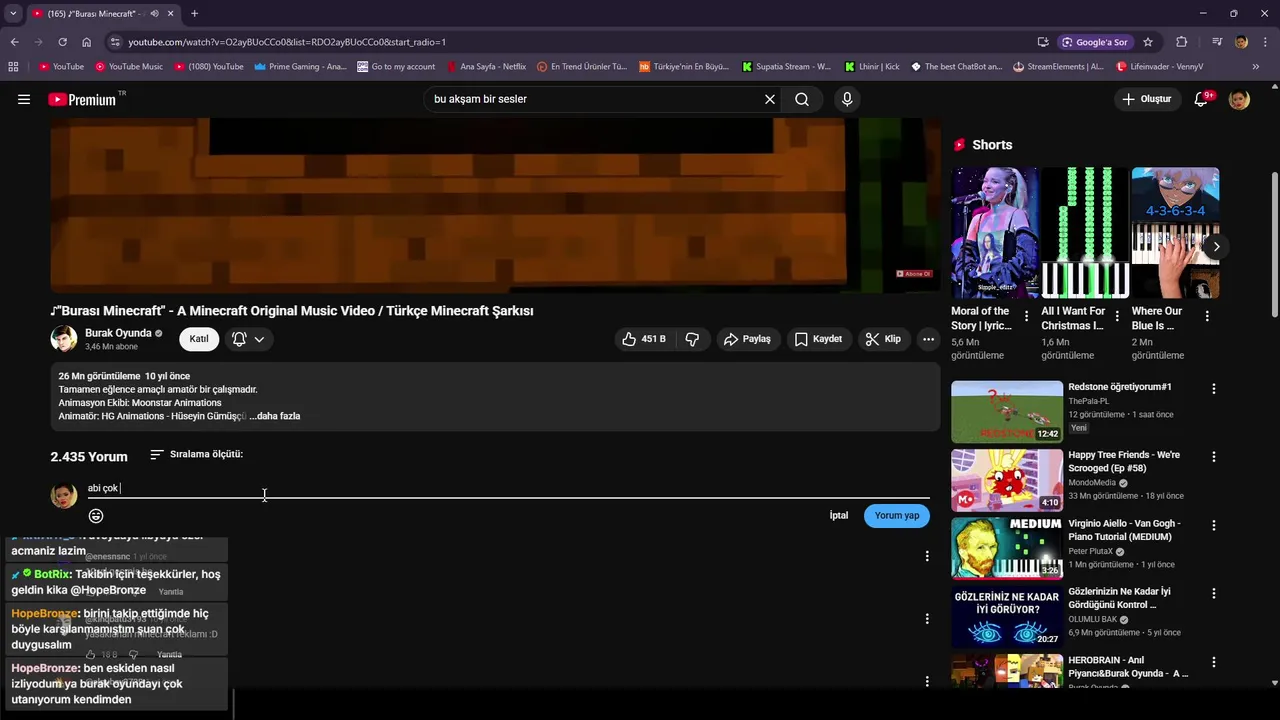Open the All I Want For Christmas short
The height and width of the screenshot is (720, 1280).
[x=1084, y=233]
